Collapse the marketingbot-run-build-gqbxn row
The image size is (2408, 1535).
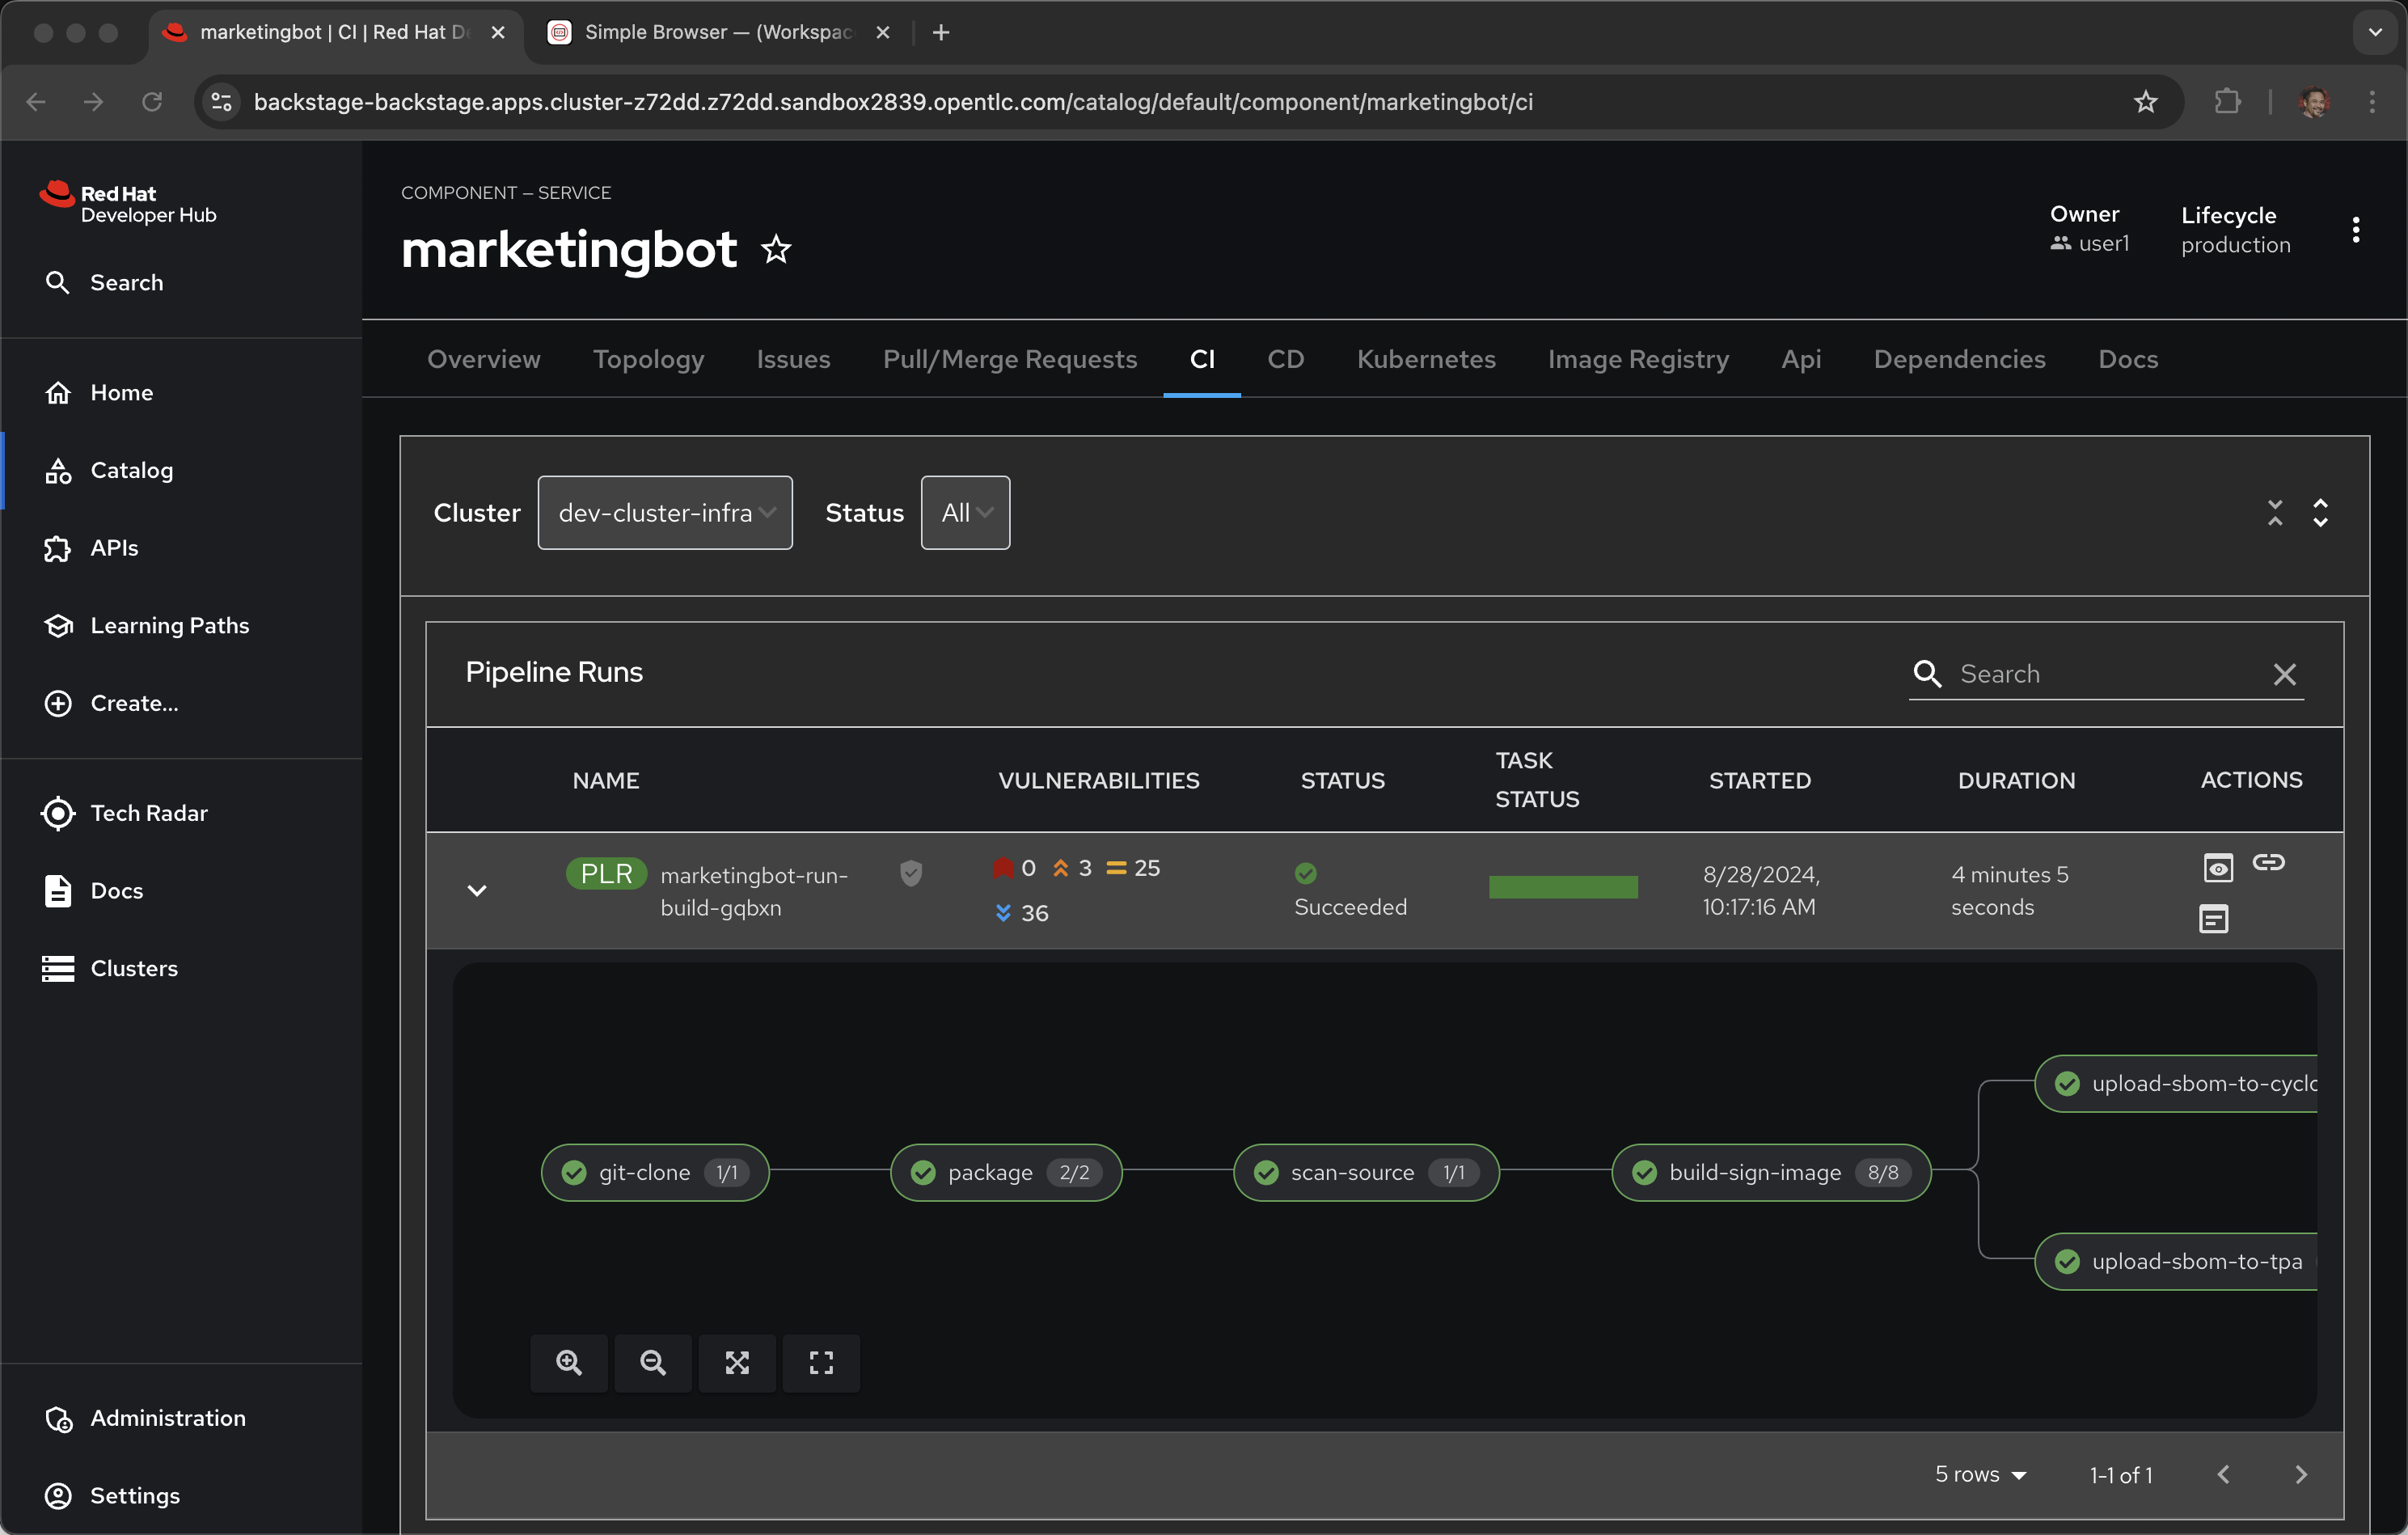pos(477,890)
